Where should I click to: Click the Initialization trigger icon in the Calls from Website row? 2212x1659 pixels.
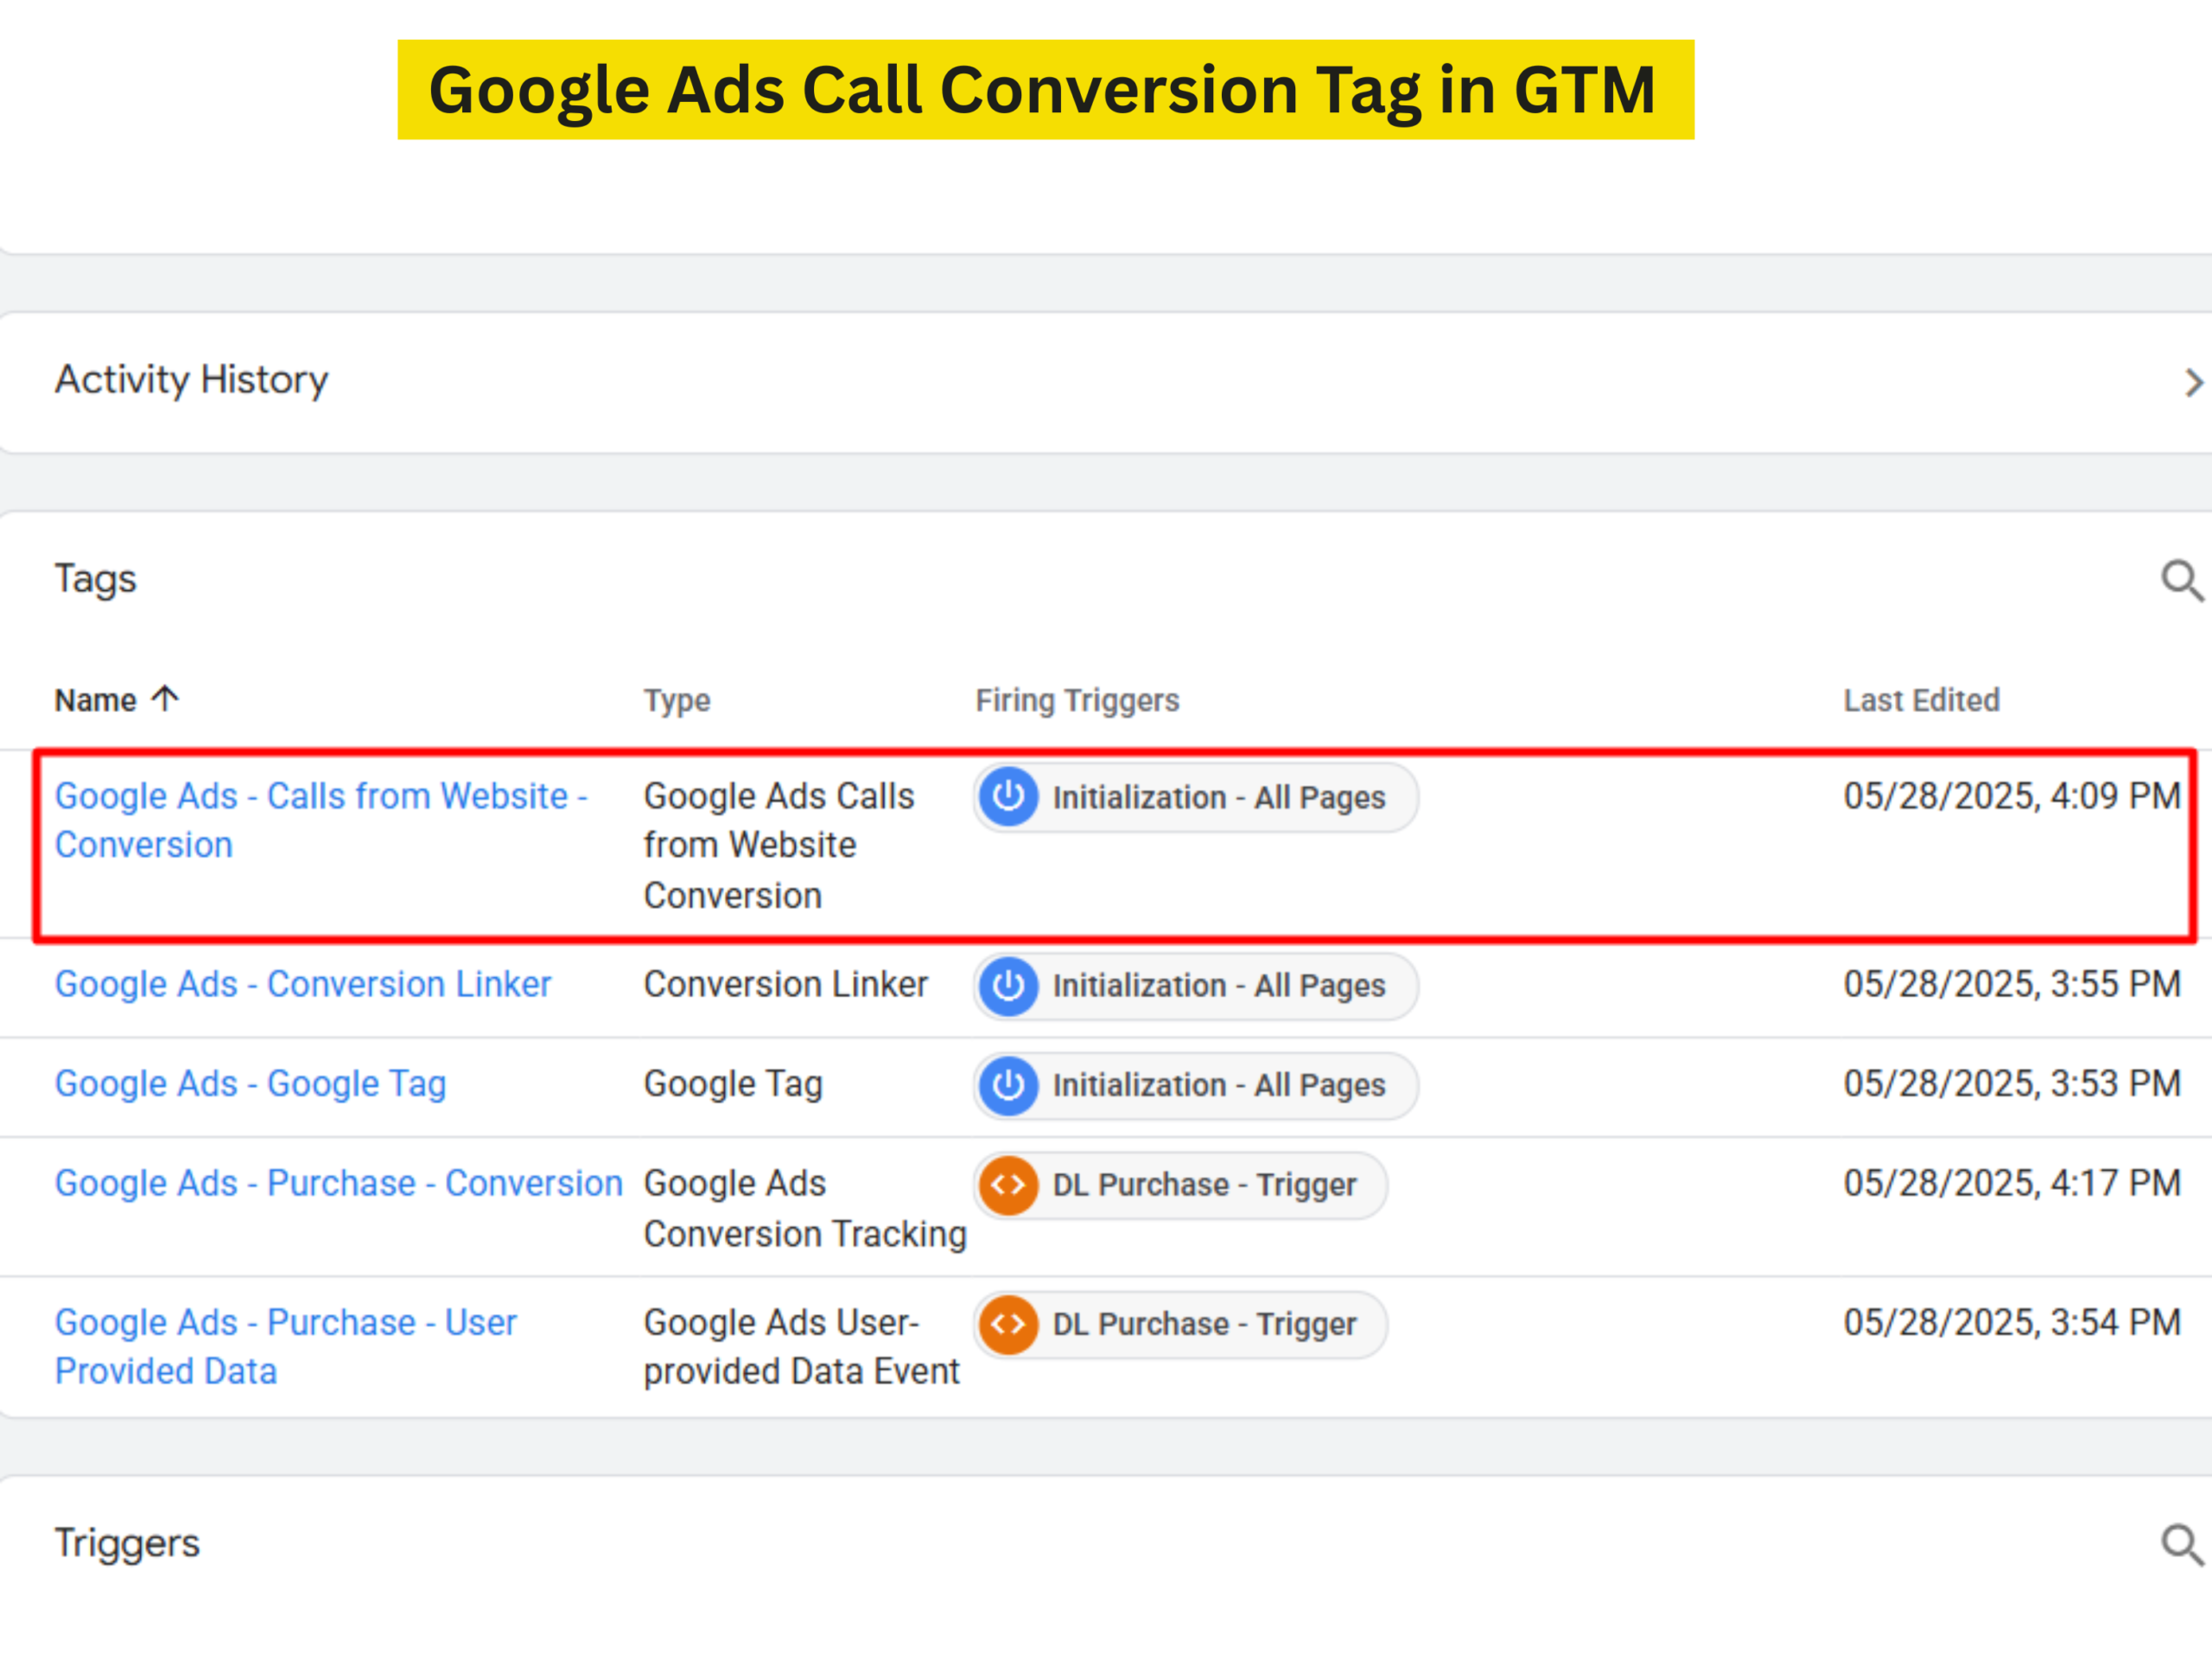[1008, 797]
